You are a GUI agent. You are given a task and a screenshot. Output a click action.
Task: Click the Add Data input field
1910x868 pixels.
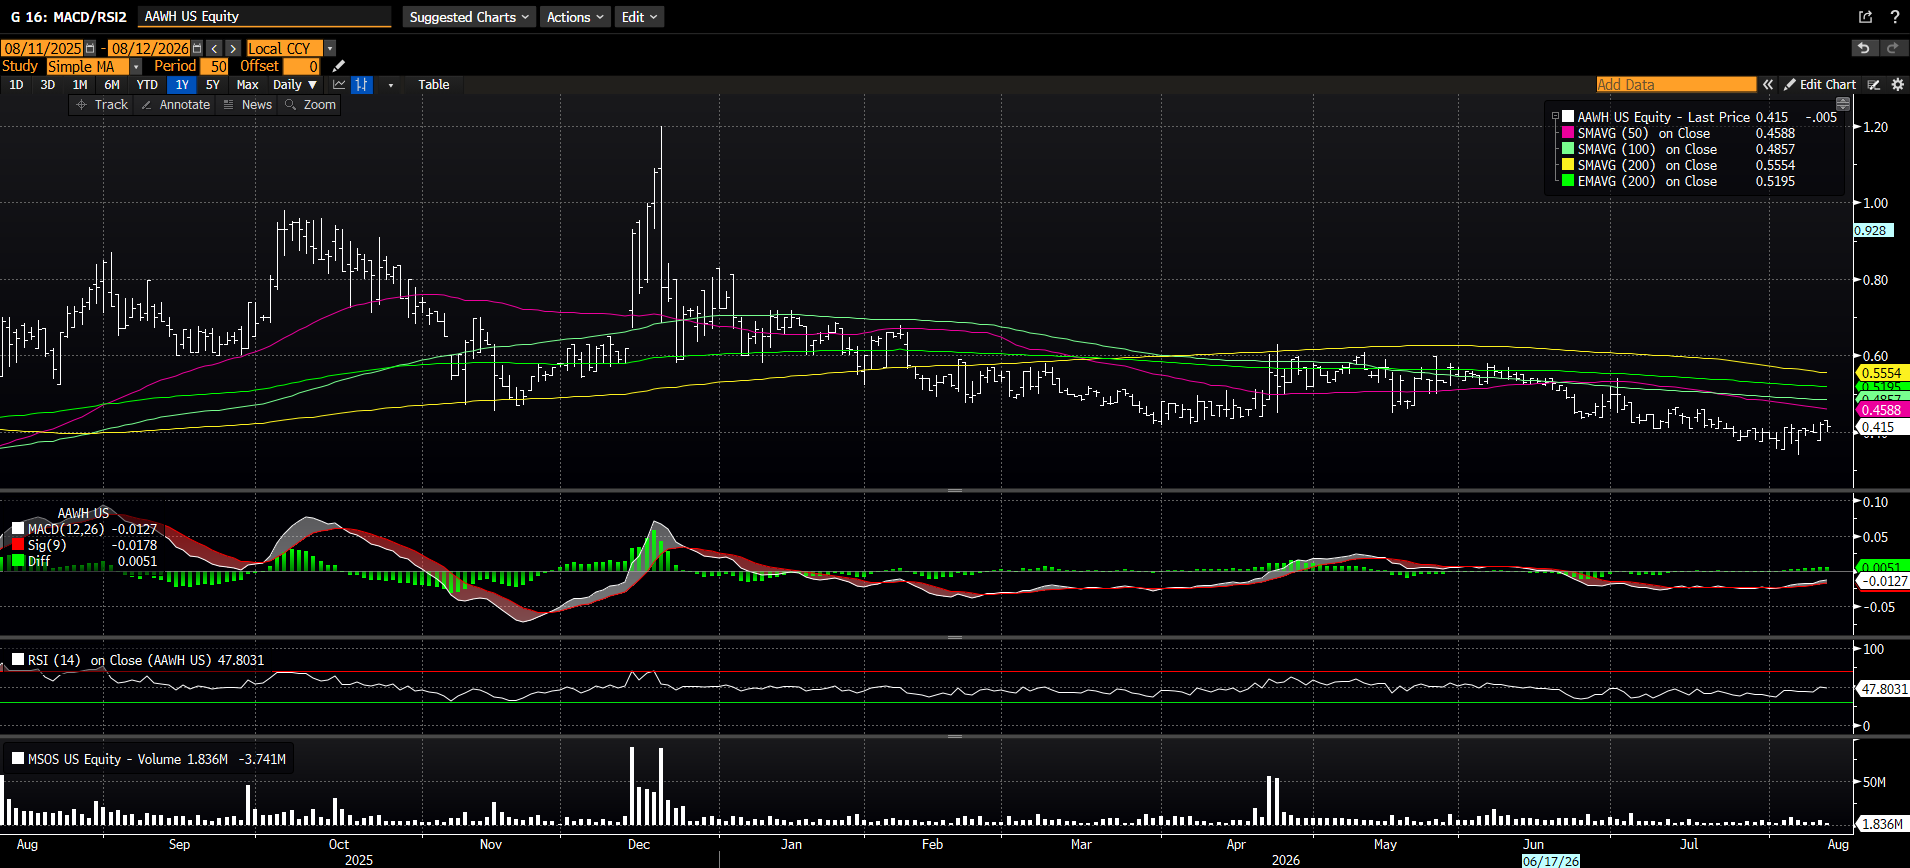[x=1676, y=85]
